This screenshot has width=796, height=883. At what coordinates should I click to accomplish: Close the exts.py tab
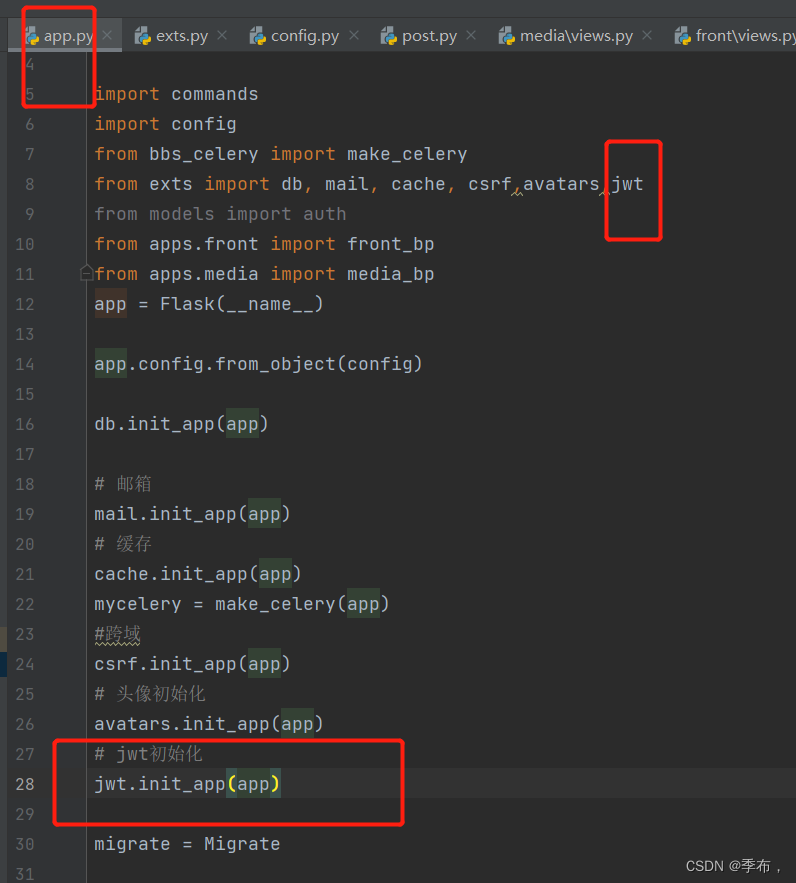[x=222, y=35]
